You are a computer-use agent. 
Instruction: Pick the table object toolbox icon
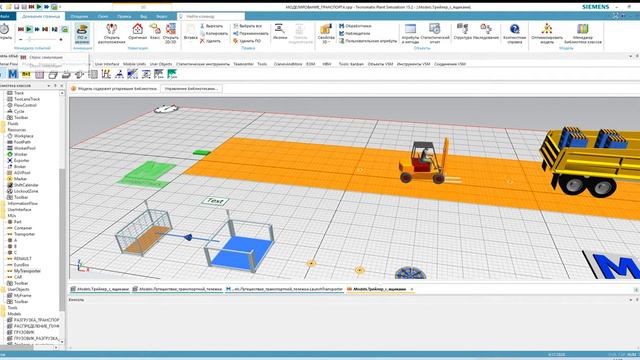40,74
